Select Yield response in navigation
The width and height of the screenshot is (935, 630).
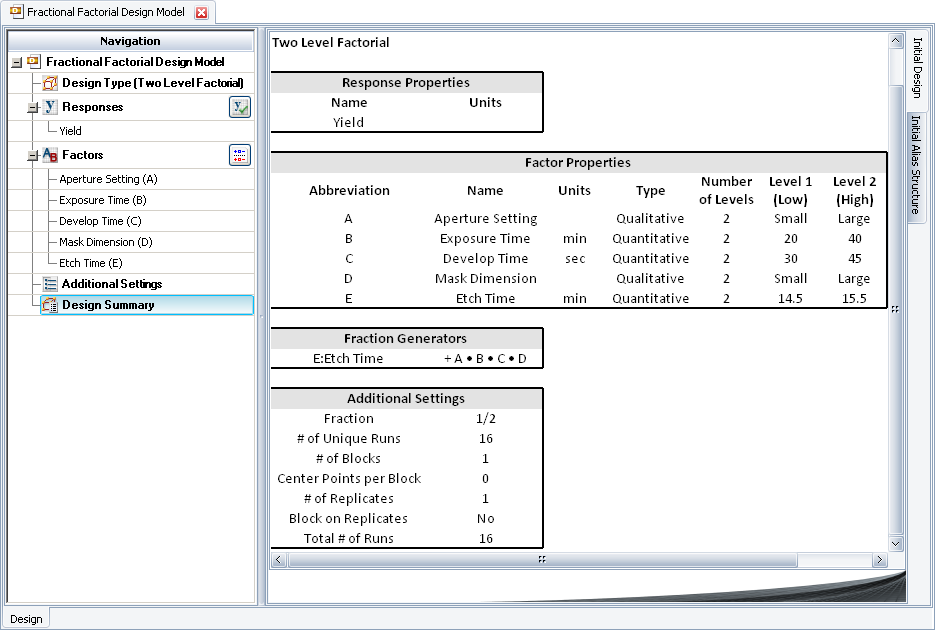tap(70, 131)
